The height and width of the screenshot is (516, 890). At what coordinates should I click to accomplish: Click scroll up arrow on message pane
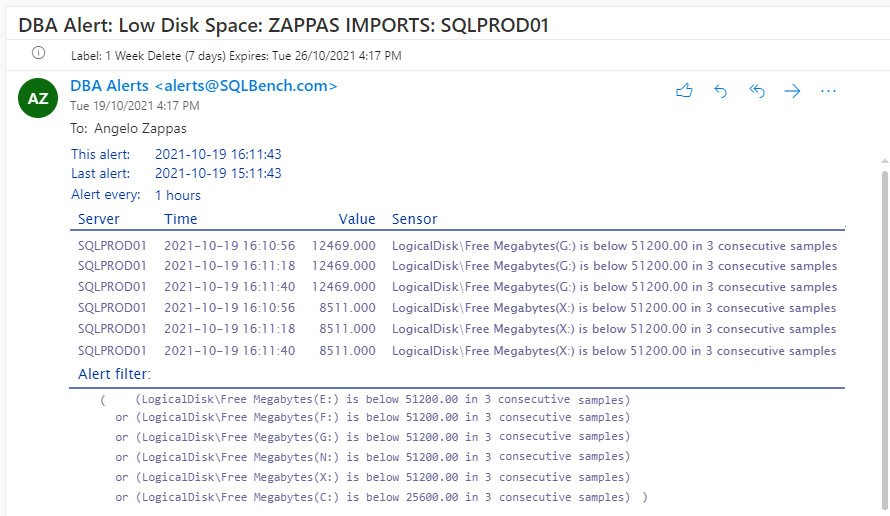click(884, 162)
